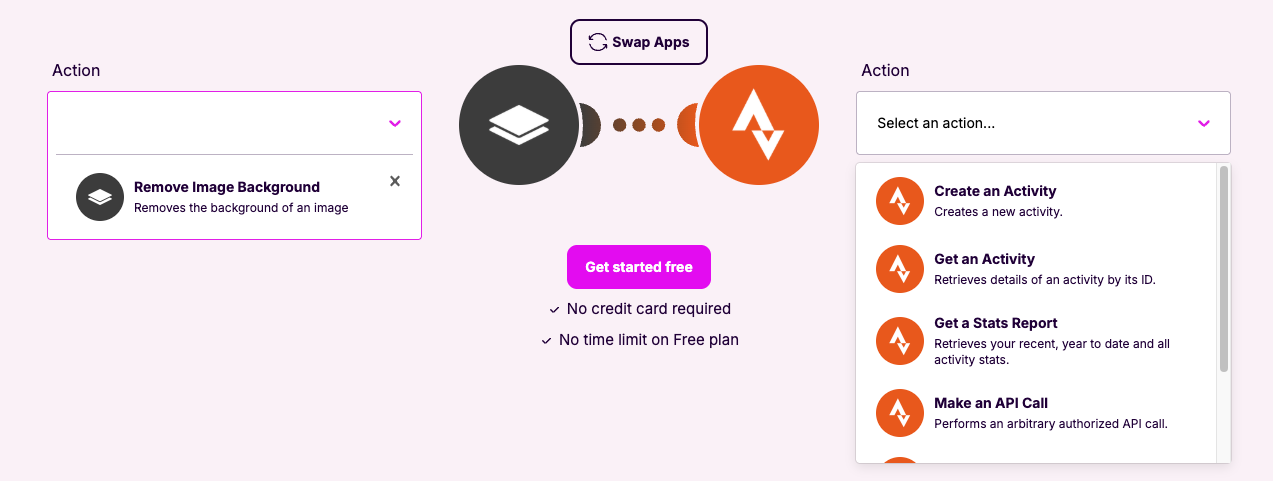This screenshot has width=1273, height=499.
Task: Click the large orange Strava app icon
Action: tap(759, 125)
